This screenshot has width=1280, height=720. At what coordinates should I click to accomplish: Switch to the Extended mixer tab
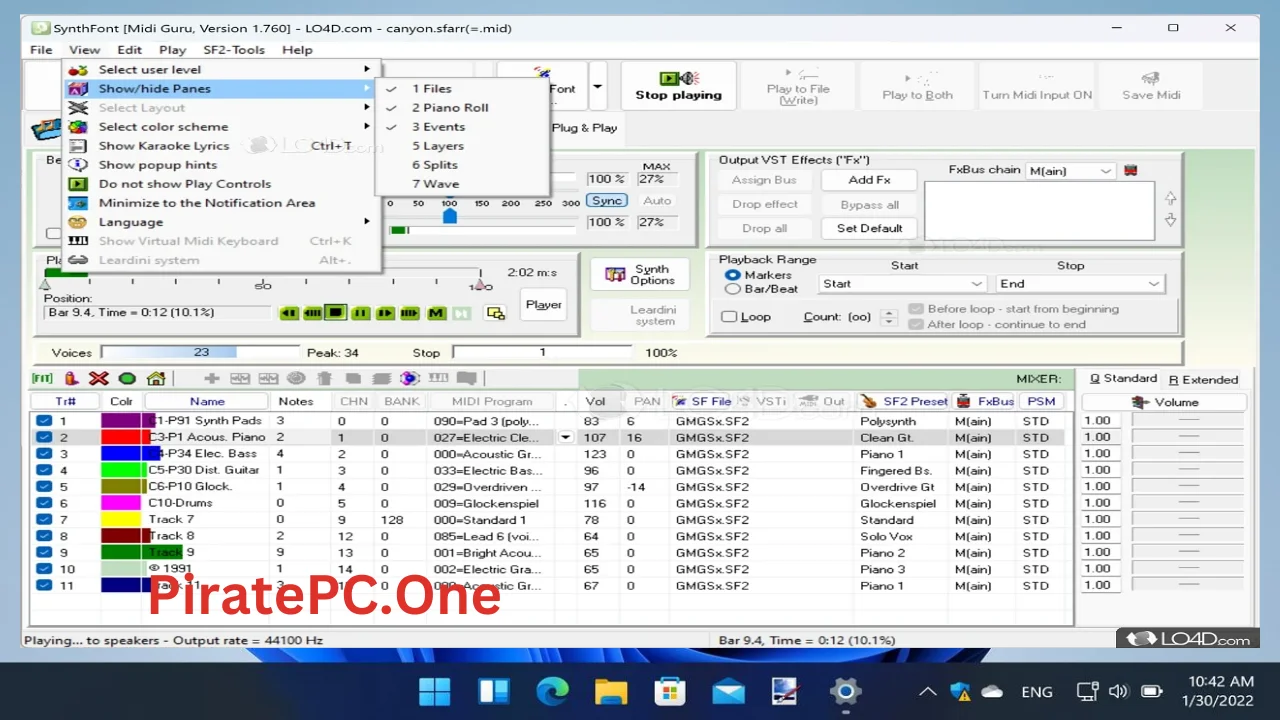click(1203, 379)
